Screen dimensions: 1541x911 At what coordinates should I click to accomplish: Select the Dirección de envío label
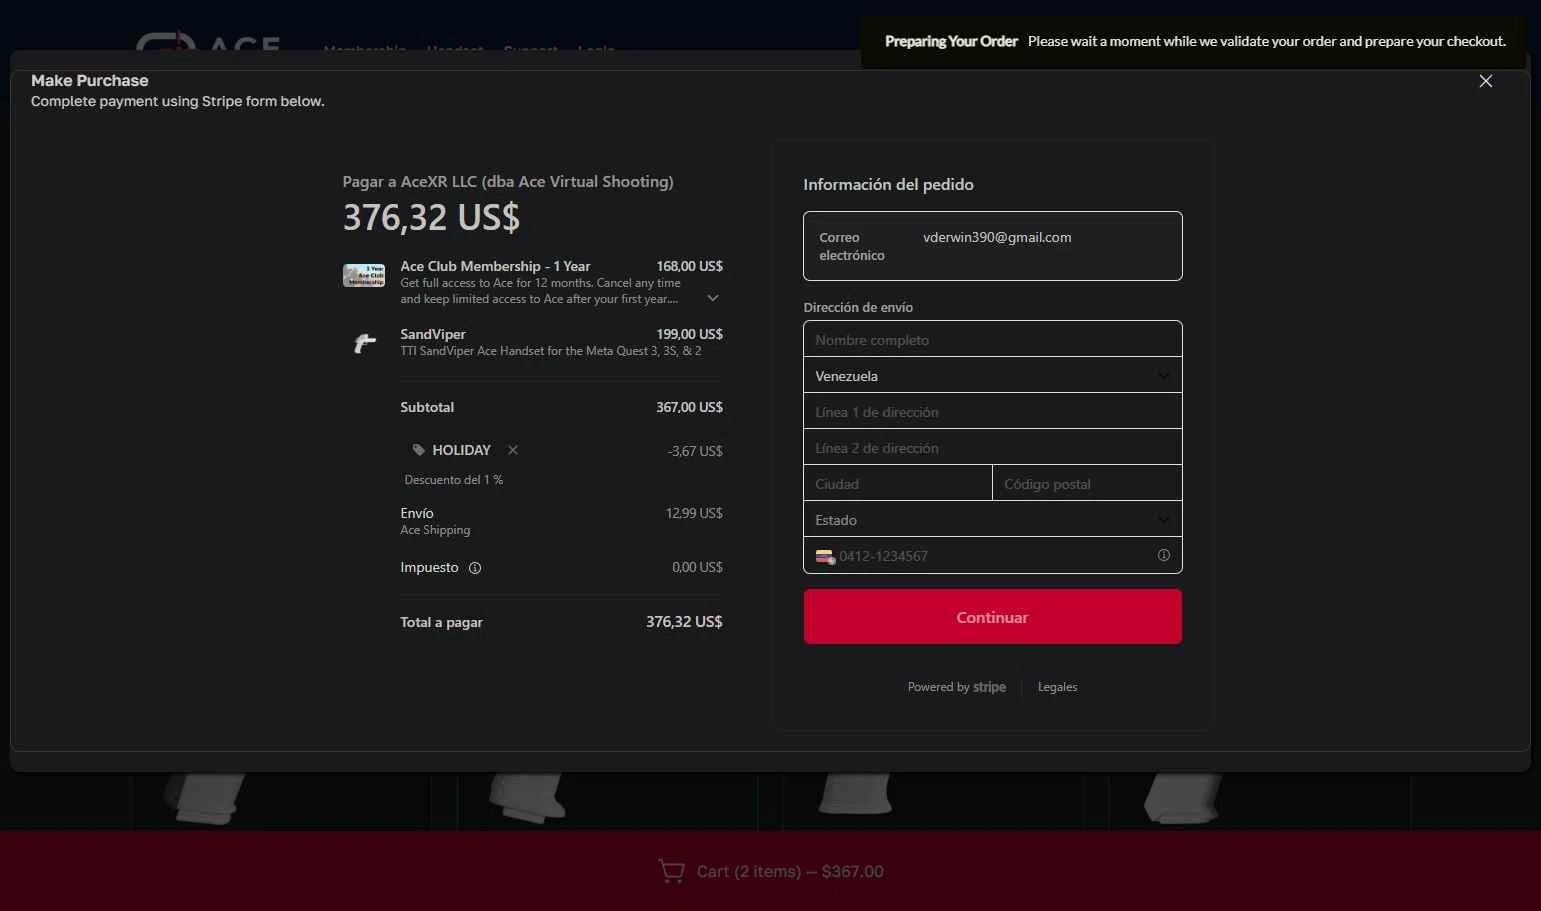tap(858, 307)
